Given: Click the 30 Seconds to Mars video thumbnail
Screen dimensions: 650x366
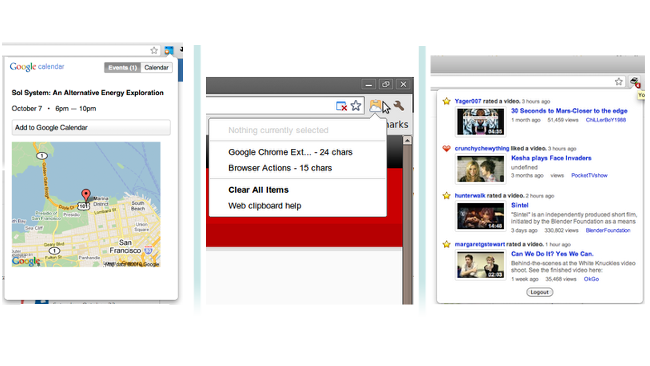Looking at the screenshot, I should (x=480, y=121).
